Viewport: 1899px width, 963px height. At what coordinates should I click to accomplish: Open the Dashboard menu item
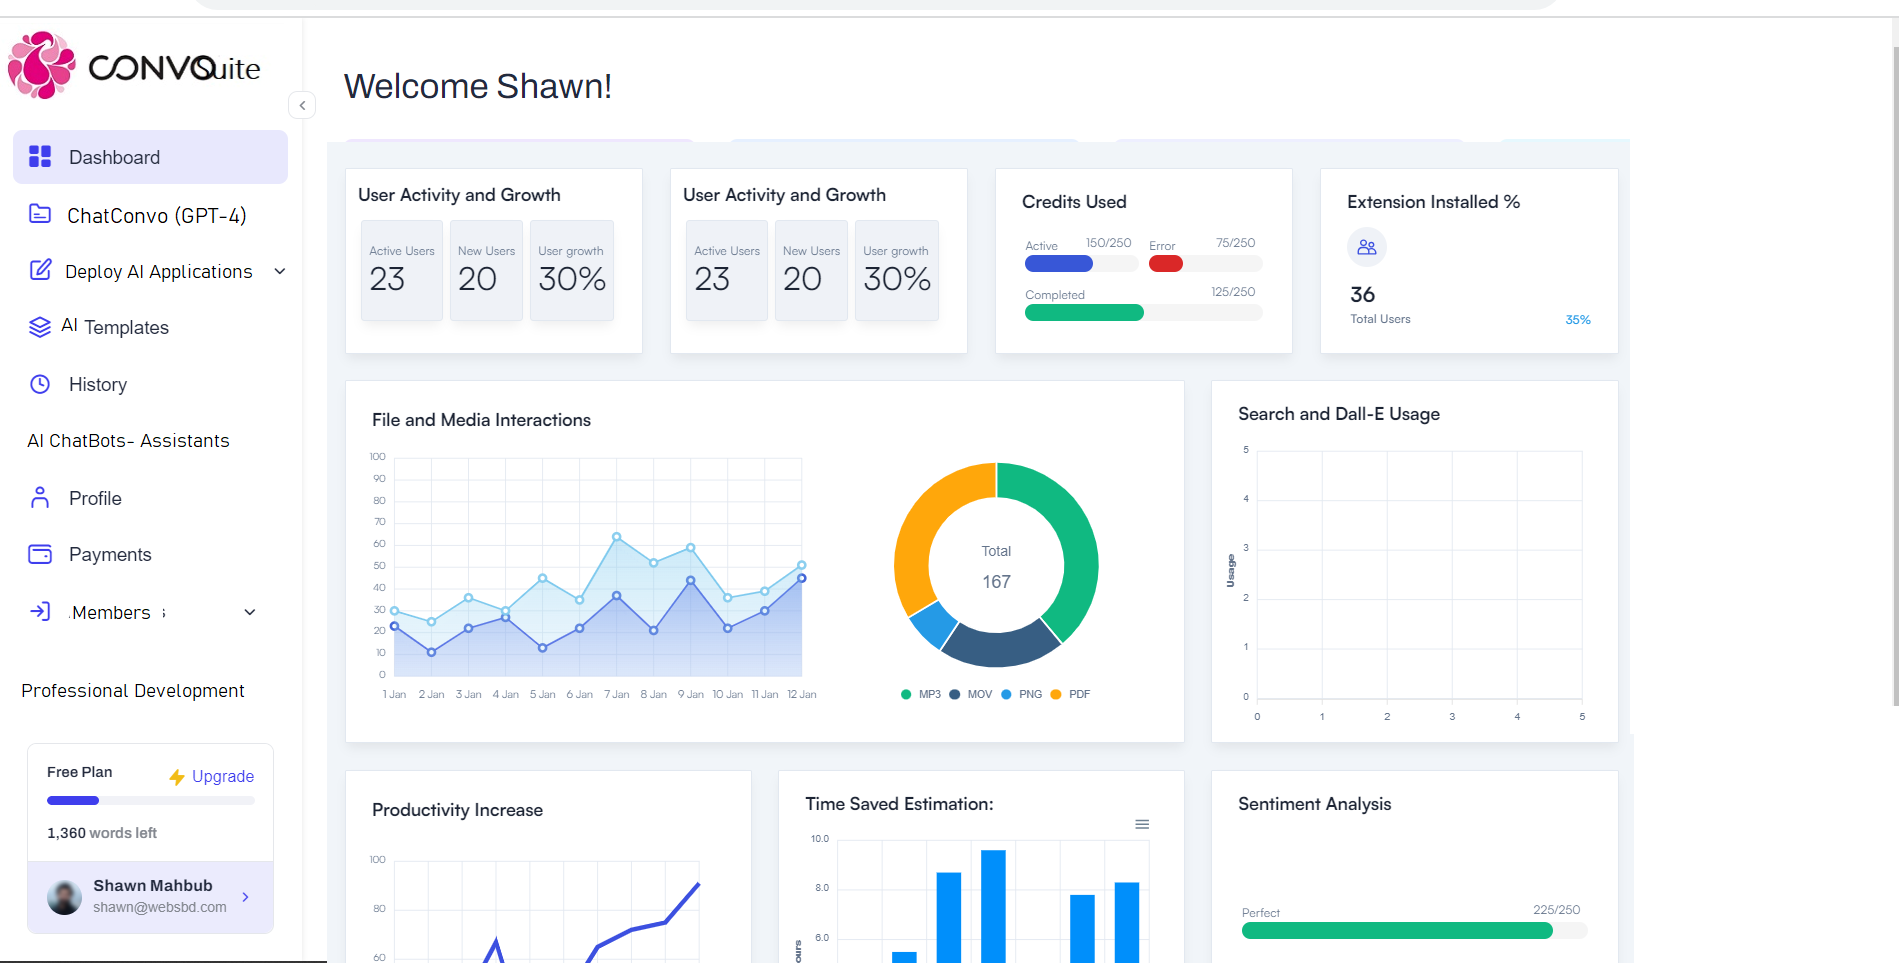click(x=150, y=157)
